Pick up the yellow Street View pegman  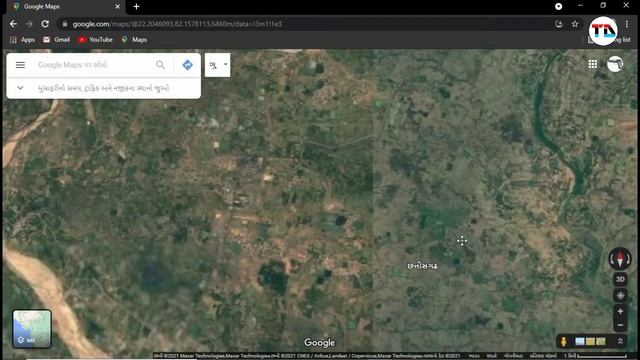click(564, 342)
